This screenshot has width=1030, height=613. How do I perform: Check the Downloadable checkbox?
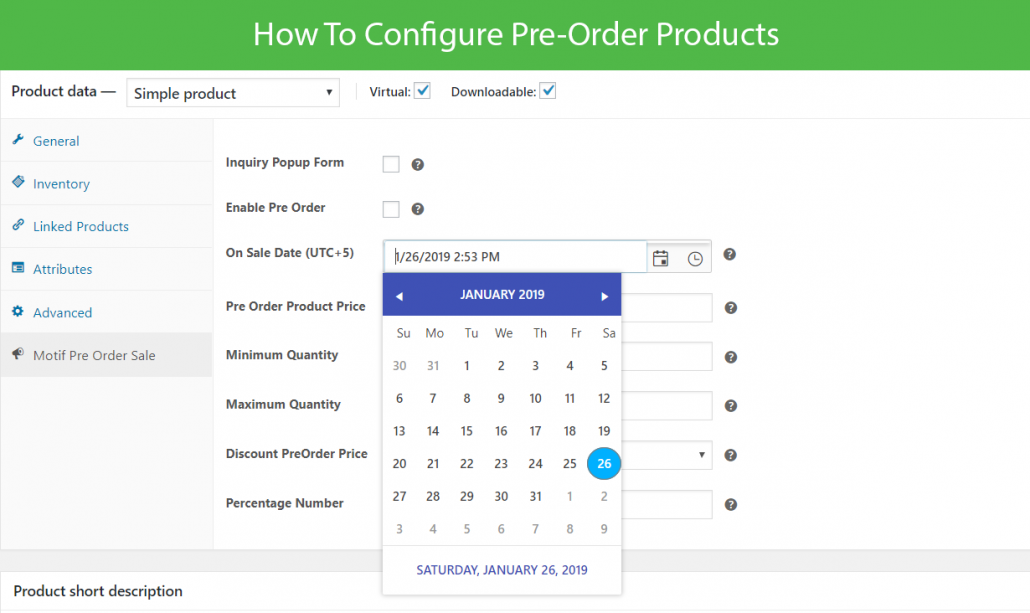[548, 90]
